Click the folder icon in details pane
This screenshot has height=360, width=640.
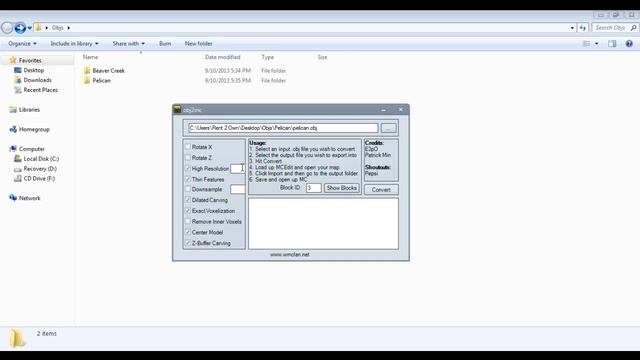pos(17,338)
